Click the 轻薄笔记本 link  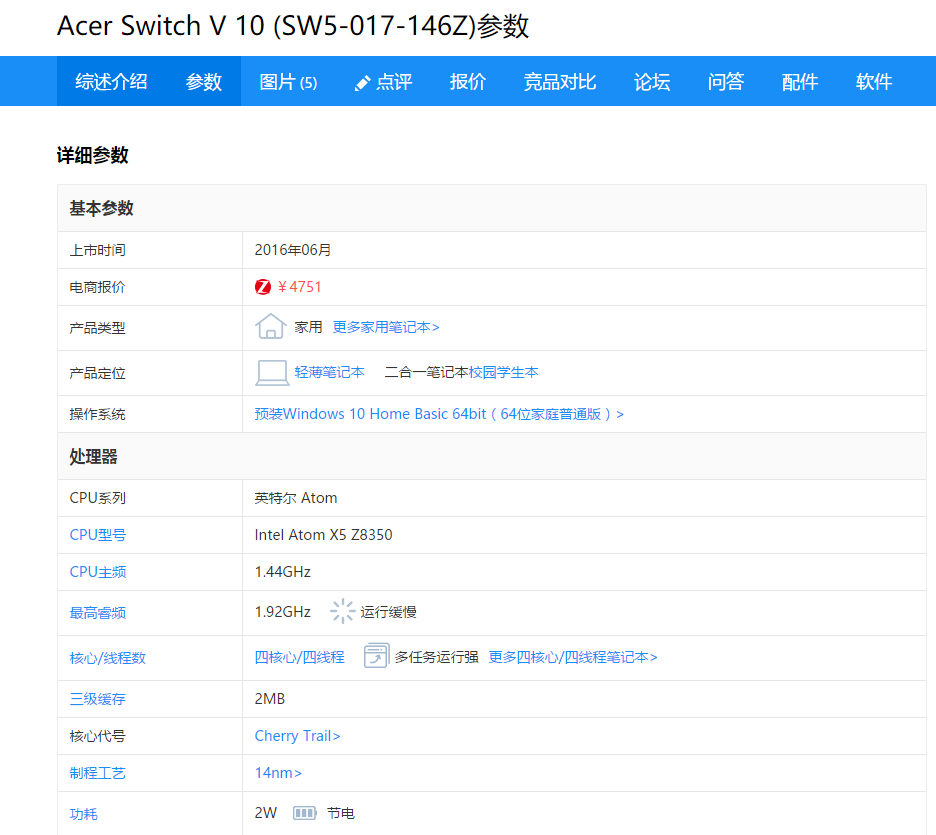[x=330, y=372]
